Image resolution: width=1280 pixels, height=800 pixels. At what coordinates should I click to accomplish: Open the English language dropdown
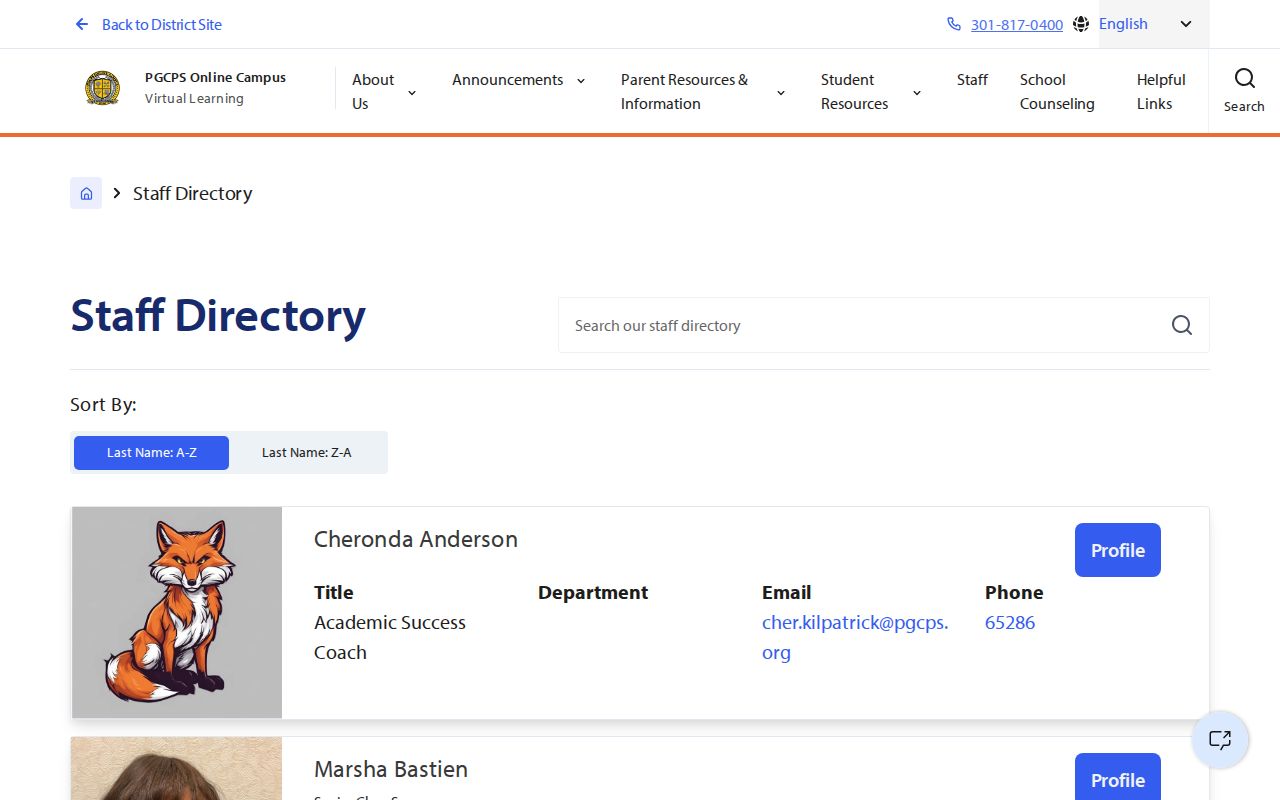(1154, 24)
